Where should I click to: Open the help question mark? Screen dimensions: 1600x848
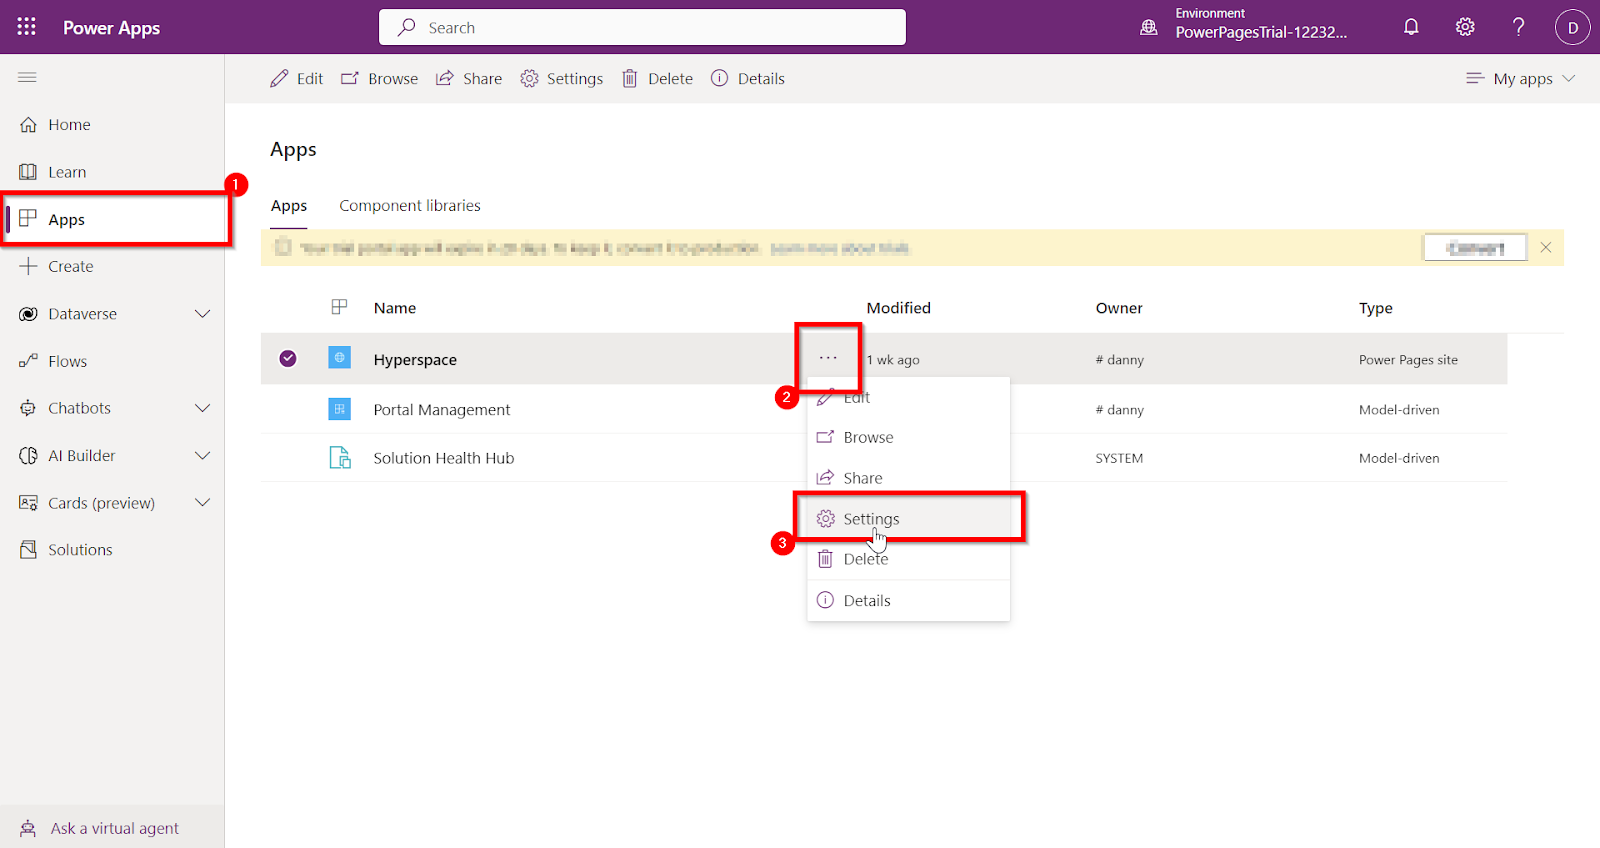1518,27
